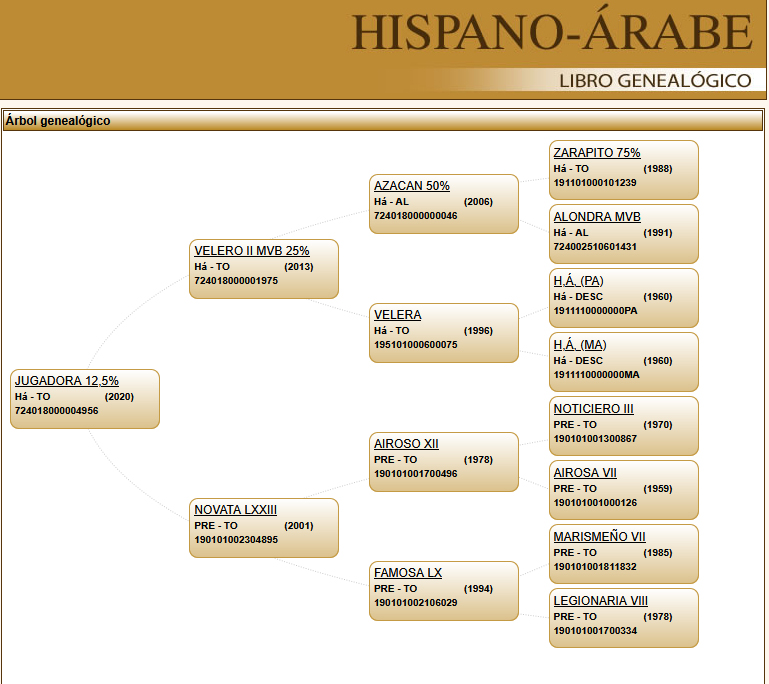Click the HISPANO-ÁRABE header title
Viewport: 769px width, 684px height.
click(x=551, y=33)
